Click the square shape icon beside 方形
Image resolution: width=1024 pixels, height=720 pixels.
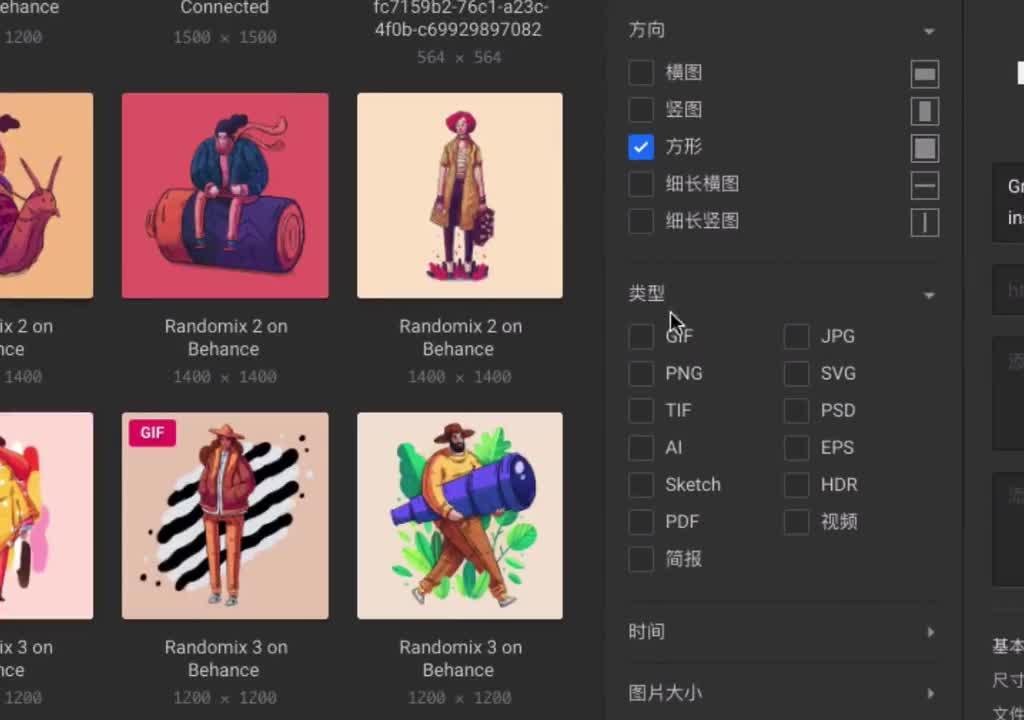(x=924, y=147)
